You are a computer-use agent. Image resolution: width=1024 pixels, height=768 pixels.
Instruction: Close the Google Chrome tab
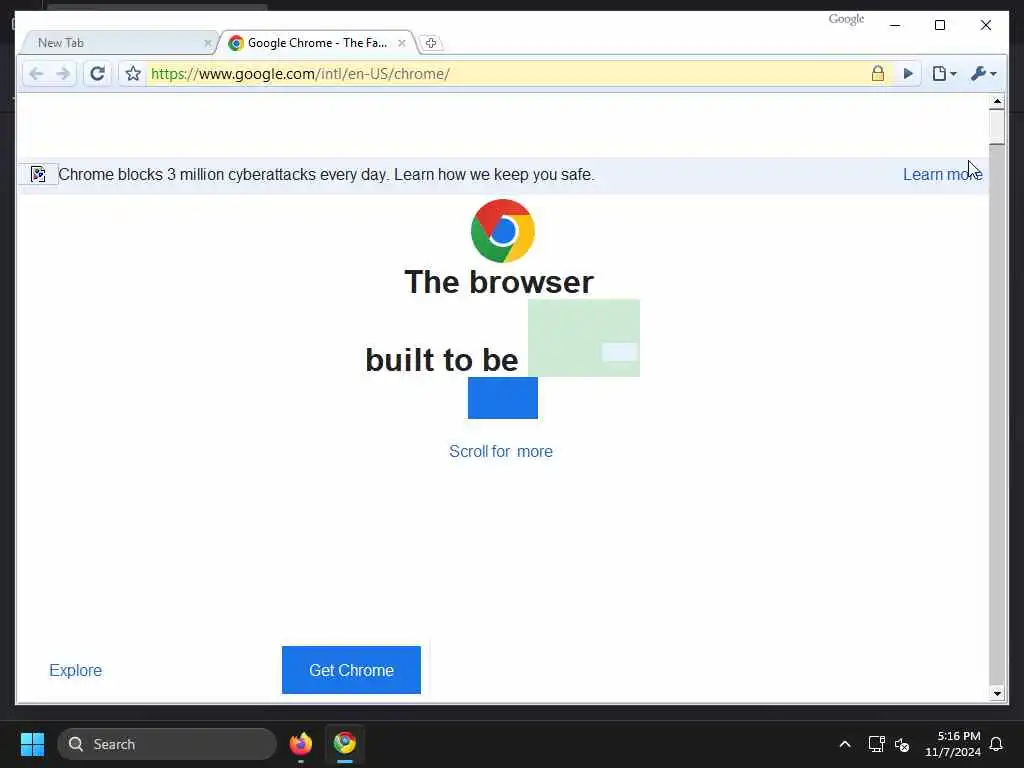(x=402, y=43)
